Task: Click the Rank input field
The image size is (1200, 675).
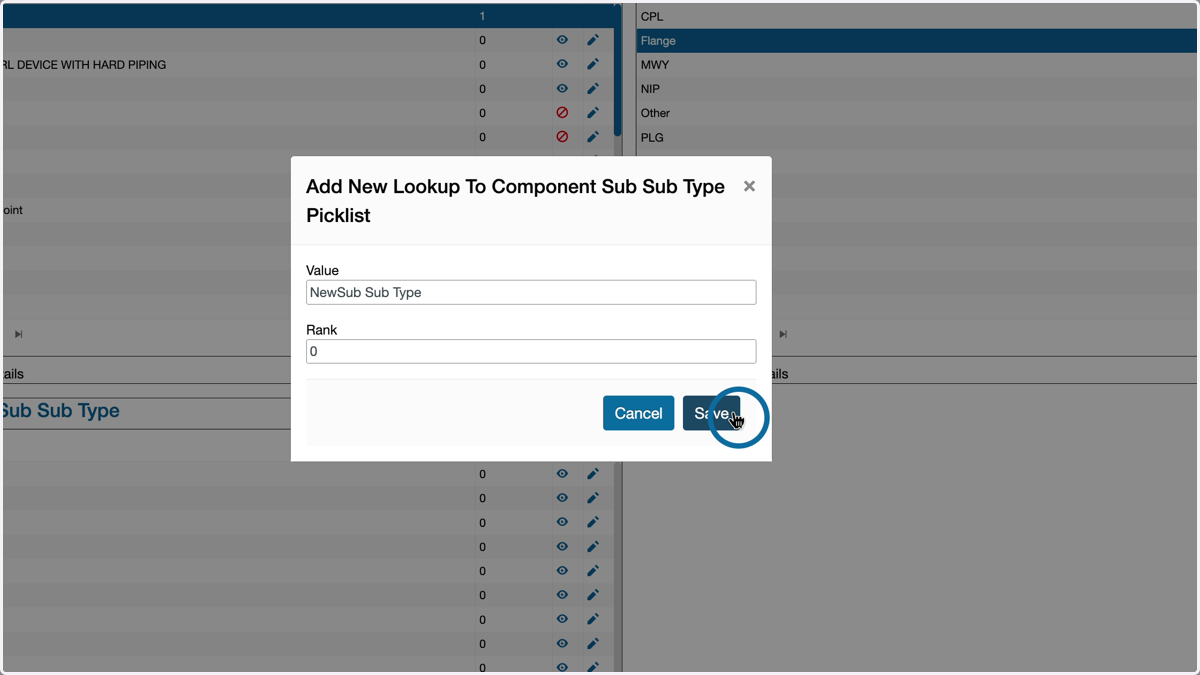Action: pos(531,351)
